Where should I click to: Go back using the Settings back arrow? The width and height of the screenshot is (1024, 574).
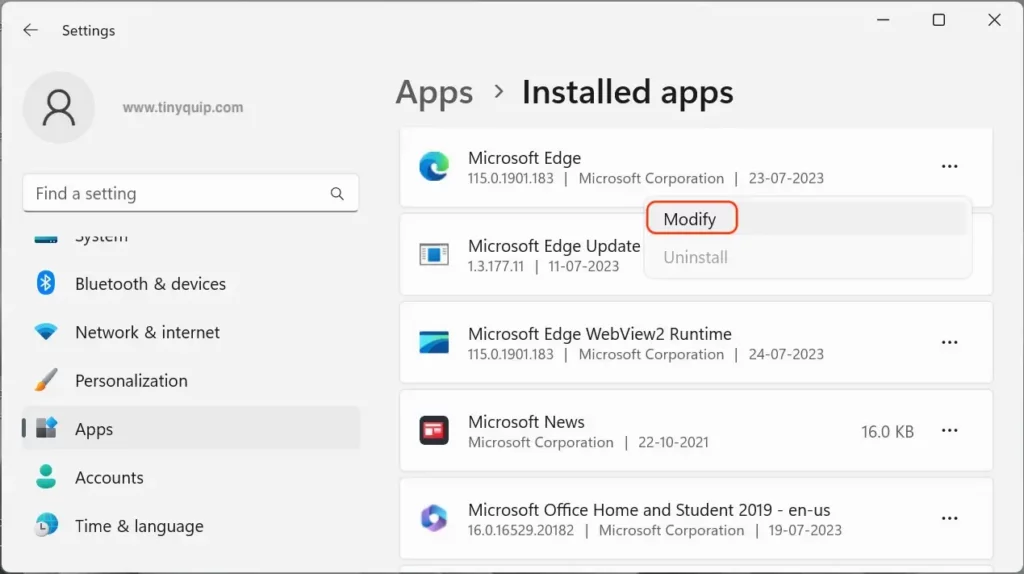pos(30,30)
